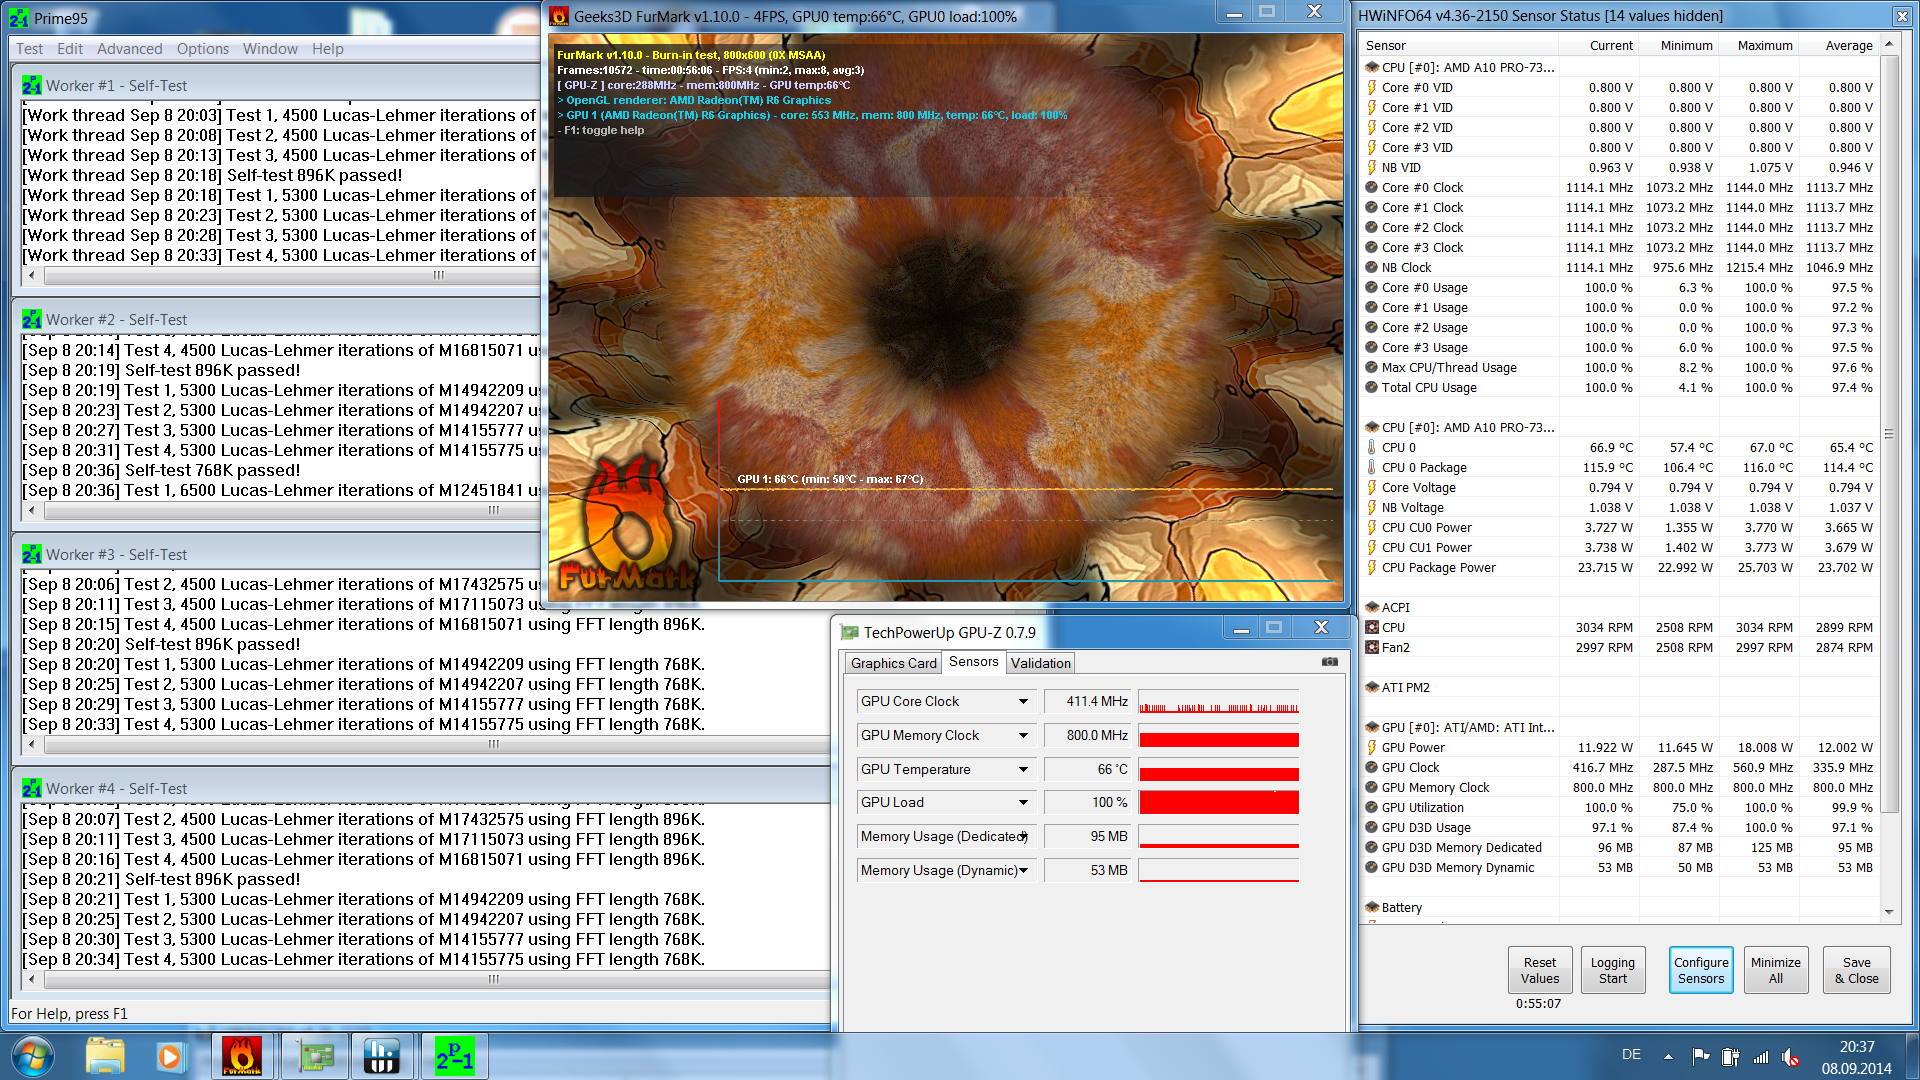This screenshot has width=1920, height=1080.
Task: Switch to HWiNFO via its taskbar icon
Action: (x=381, y=1056)
